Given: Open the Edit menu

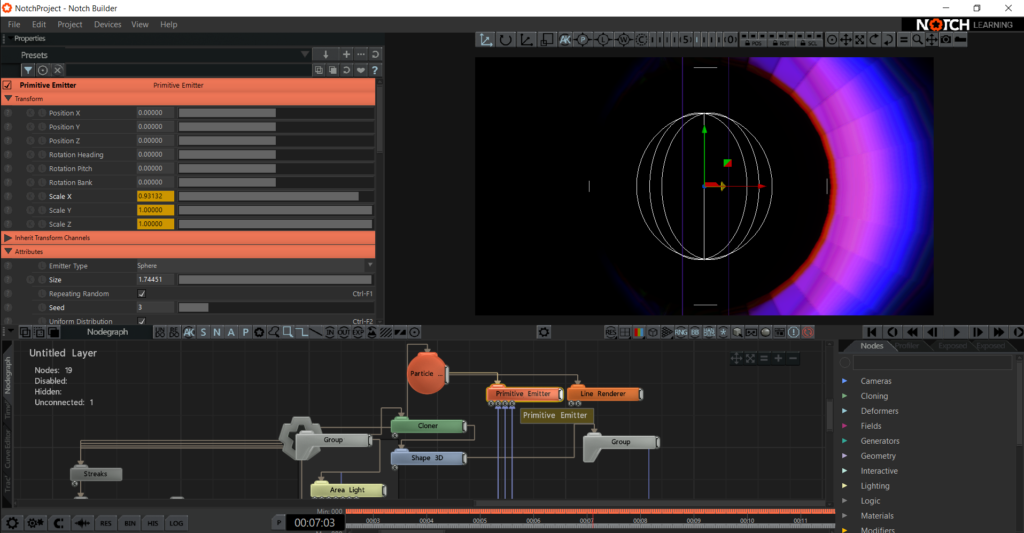Looking at the screenshot, I should [x=39, y=24].
